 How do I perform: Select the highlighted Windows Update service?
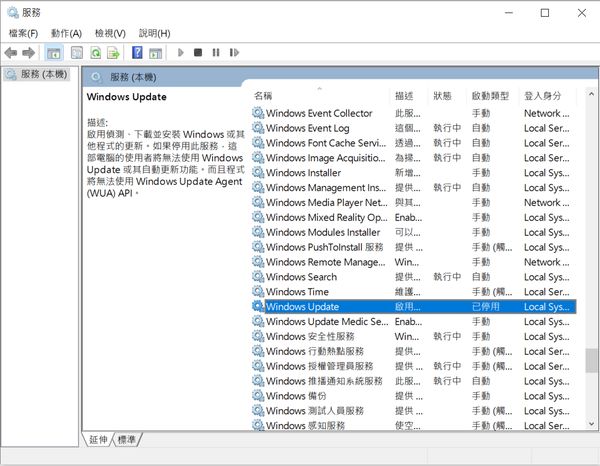point(414,307)
